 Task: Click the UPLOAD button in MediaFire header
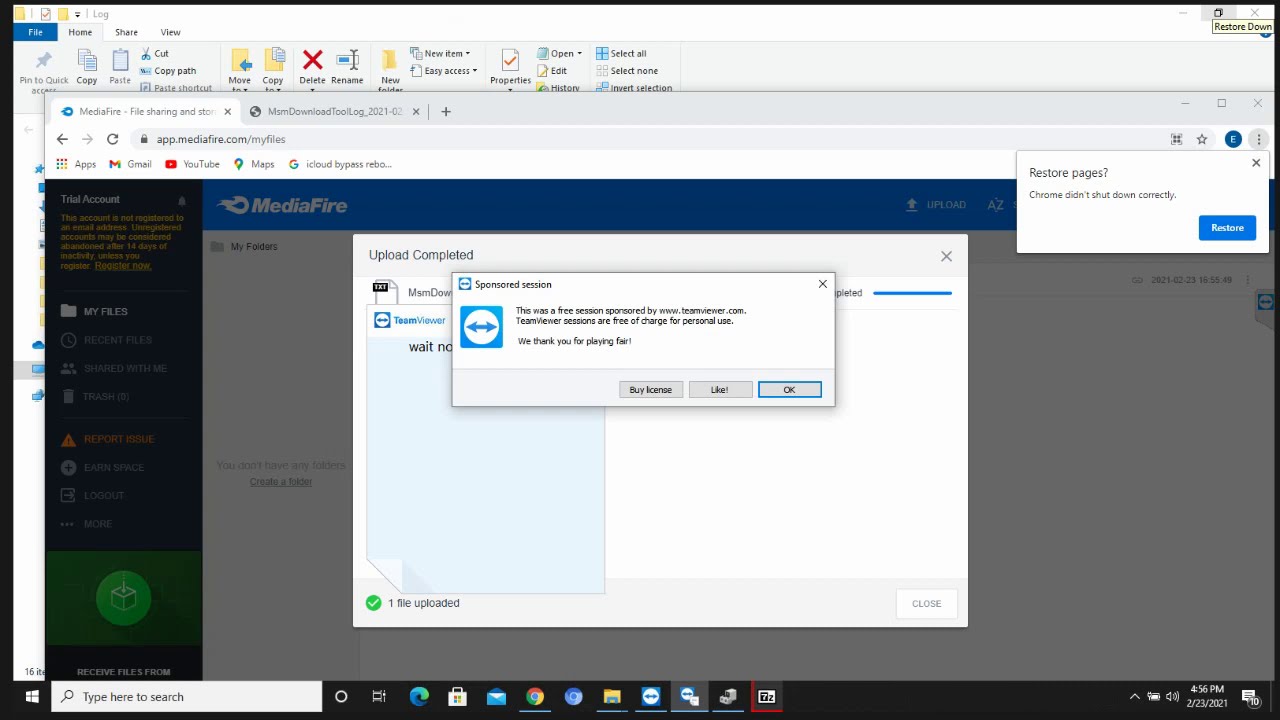[x=936, y=205]
